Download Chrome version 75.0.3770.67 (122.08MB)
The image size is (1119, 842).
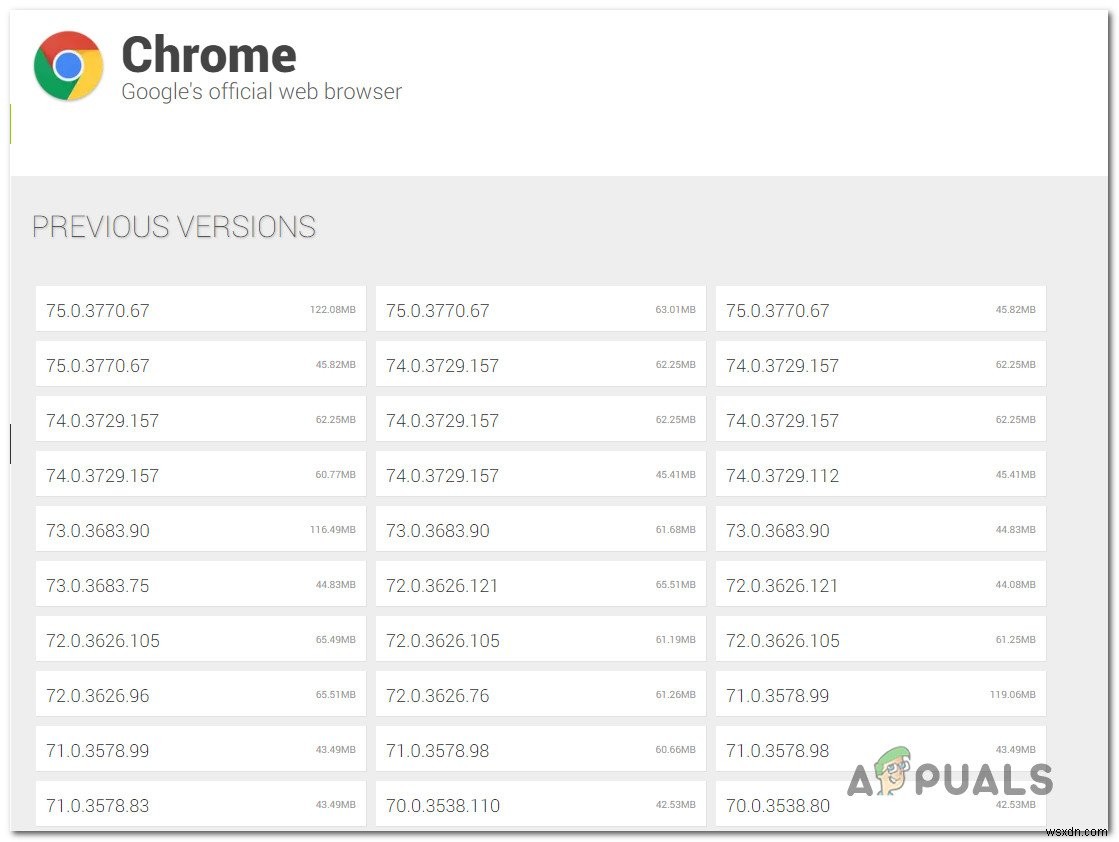point(199,309)
